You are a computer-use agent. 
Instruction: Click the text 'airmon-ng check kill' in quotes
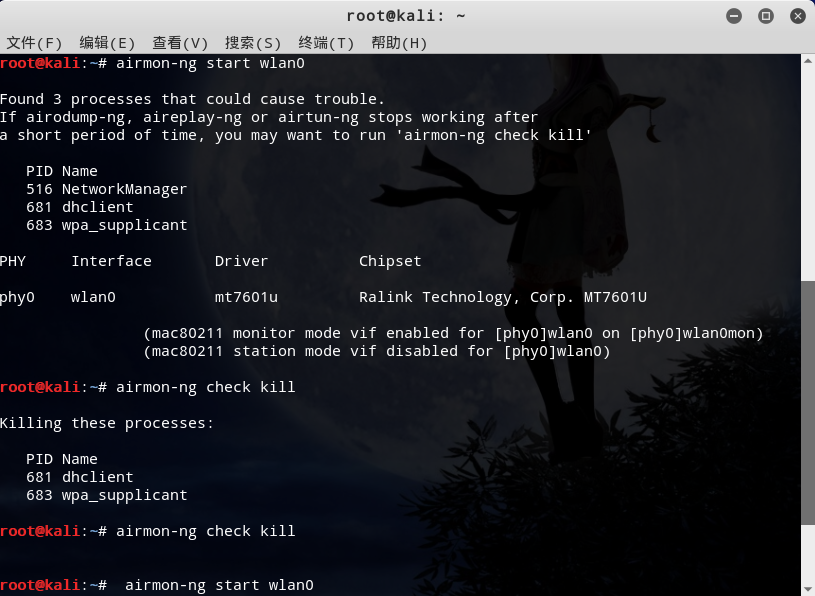pyautogui.click(x=497, y=135)
